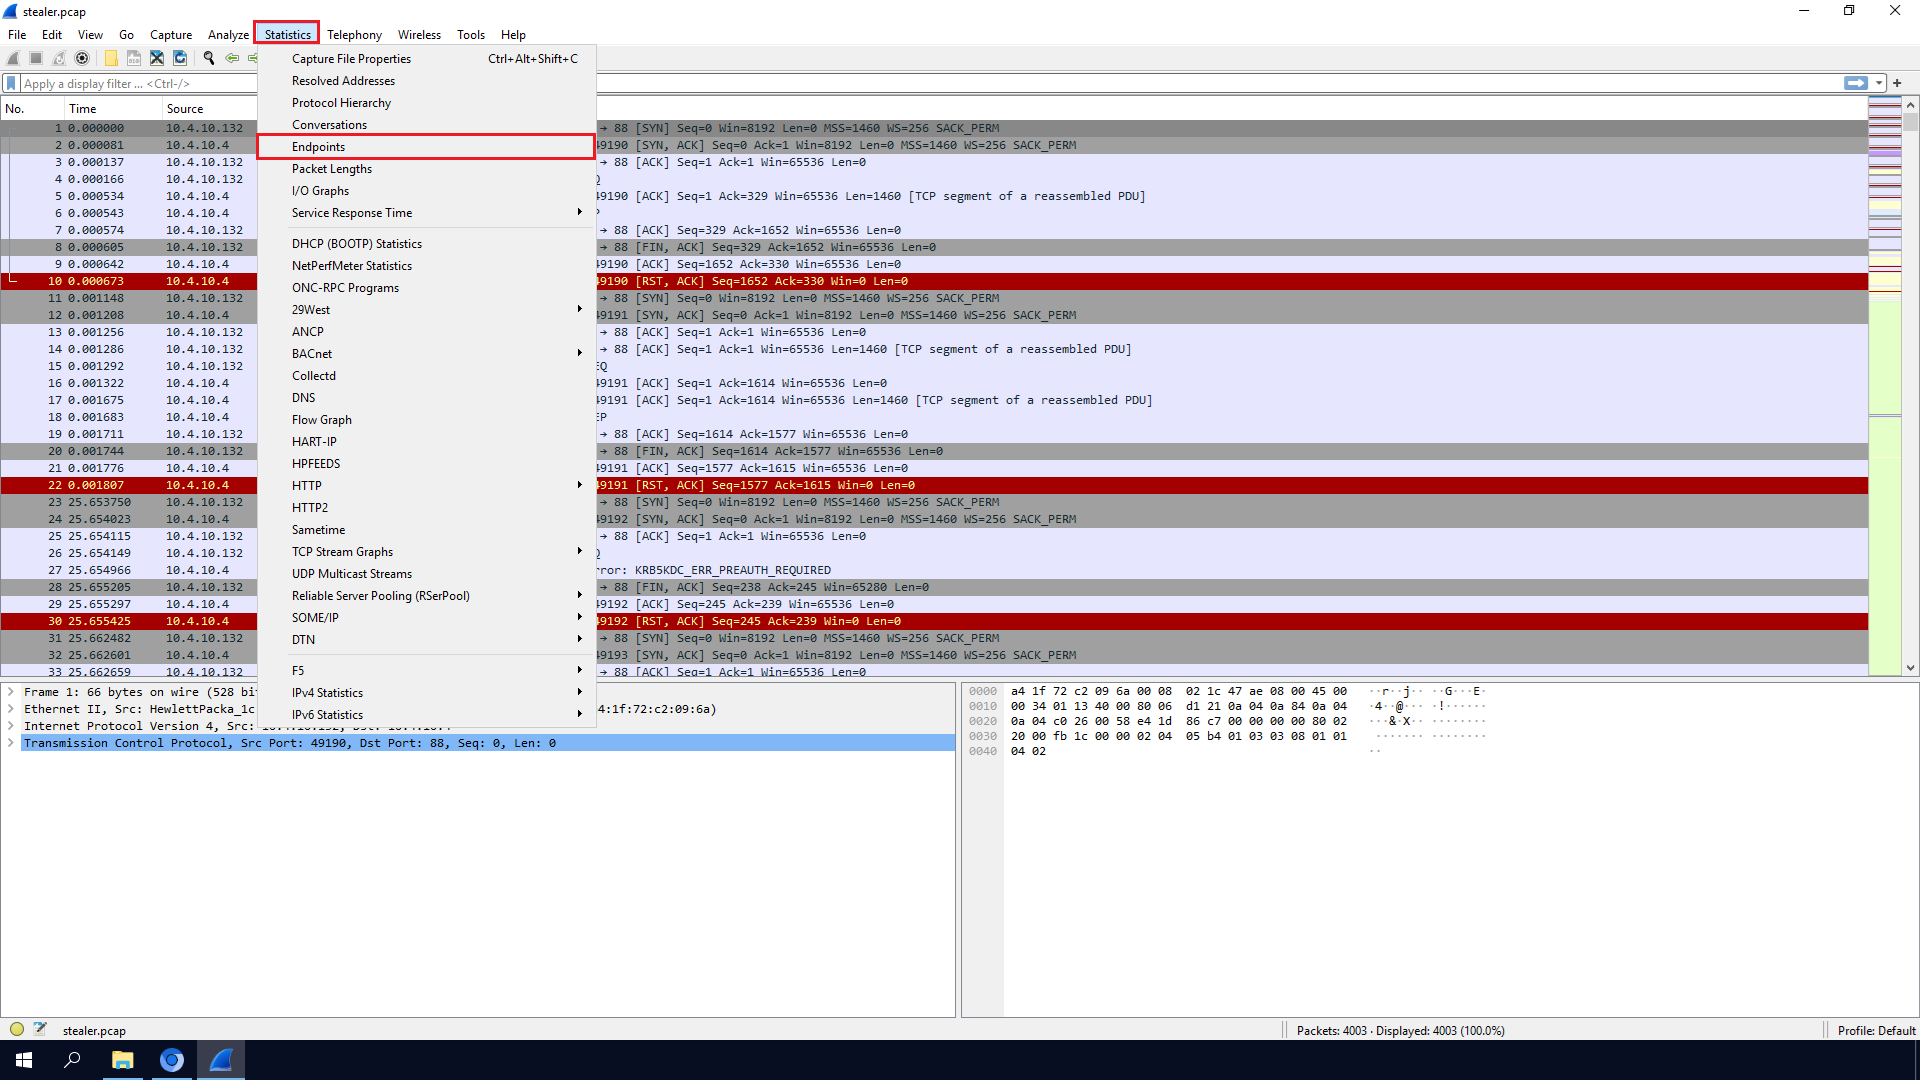Image resolution: width=1920 pixels, height=1080 pixels.
Task: Open the View menu
Action: click(x=90, y=34)
